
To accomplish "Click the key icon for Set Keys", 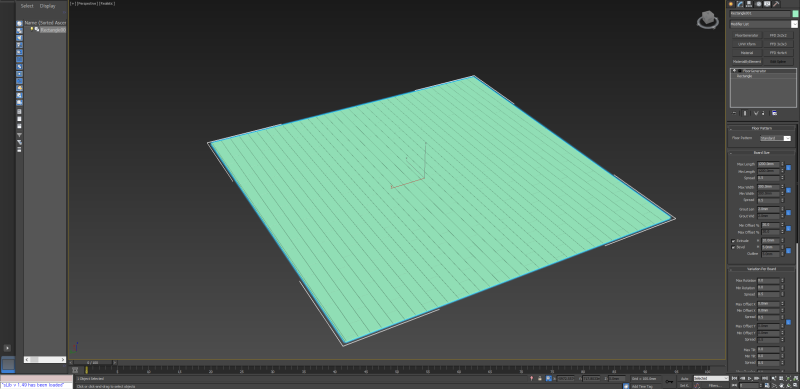I will 669,381.
